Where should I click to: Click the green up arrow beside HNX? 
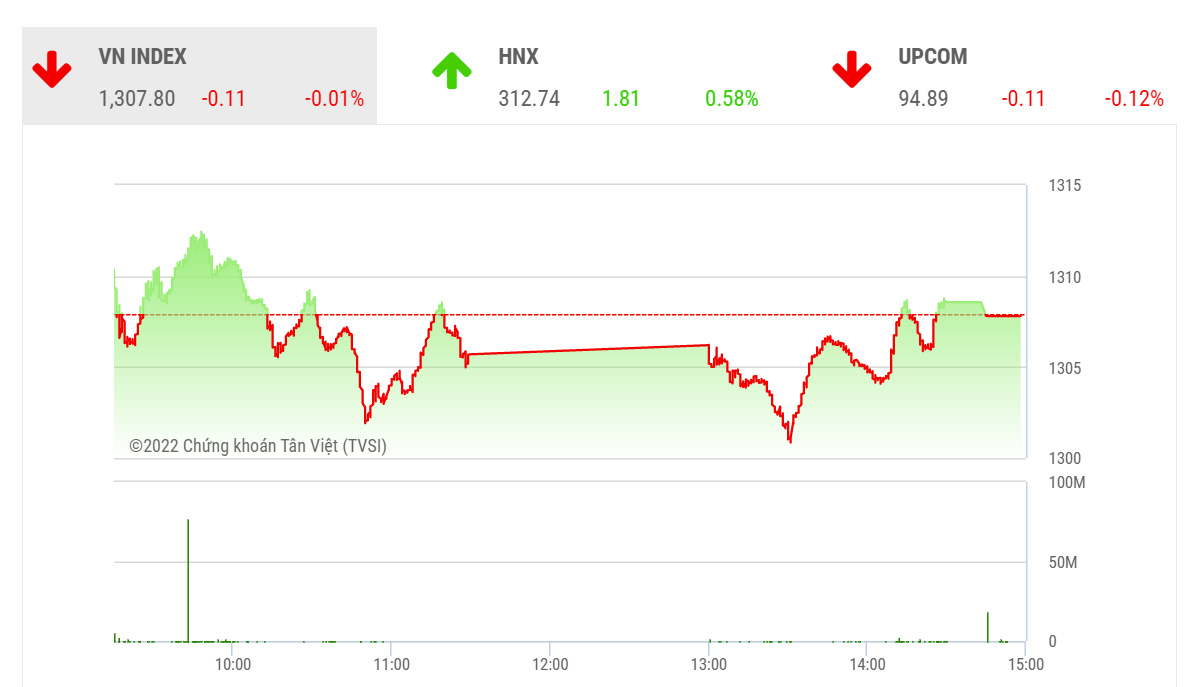pyautogui.click(x=452, y=71)
